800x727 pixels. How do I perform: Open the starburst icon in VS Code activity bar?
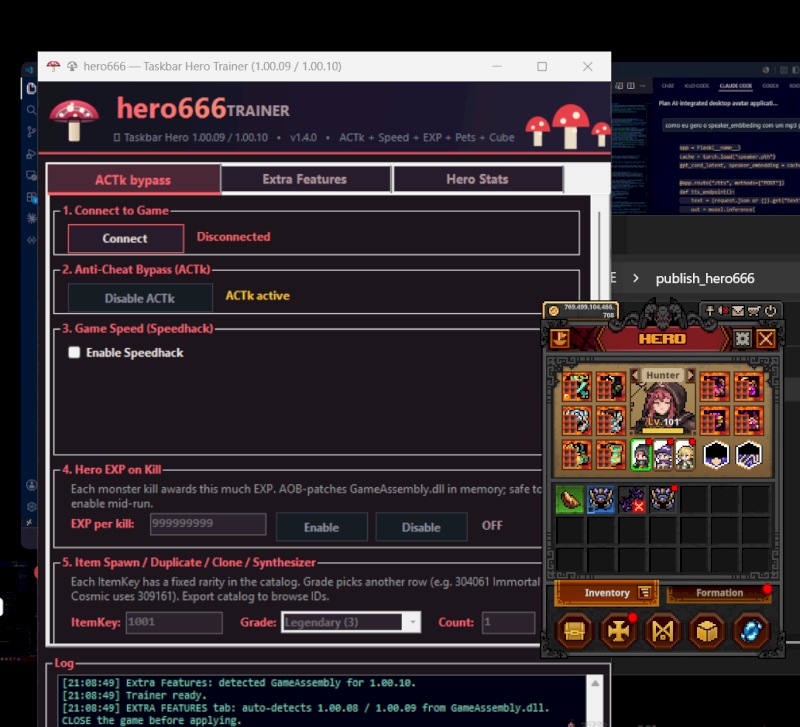[x=31, y=218]
